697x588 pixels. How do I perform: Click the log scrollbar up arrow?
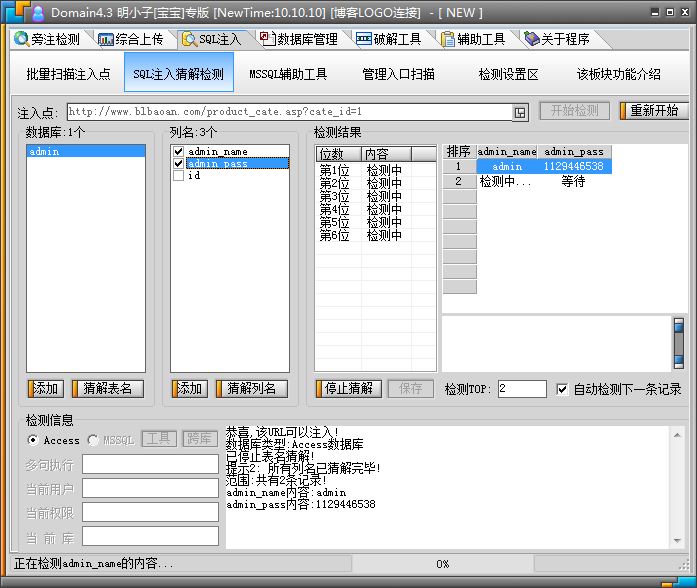(677, 435)
